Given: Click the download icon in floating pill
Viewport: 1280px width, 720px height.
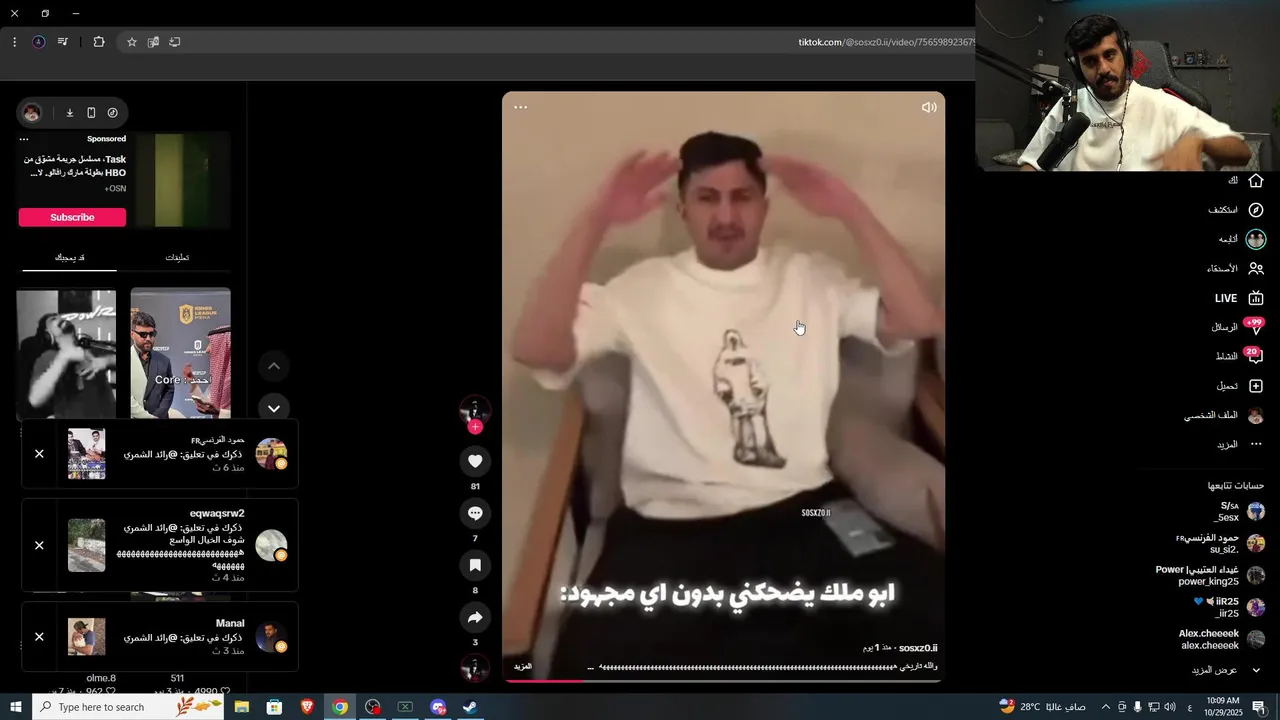Looking at the screenshot, I should click(70, 113).
